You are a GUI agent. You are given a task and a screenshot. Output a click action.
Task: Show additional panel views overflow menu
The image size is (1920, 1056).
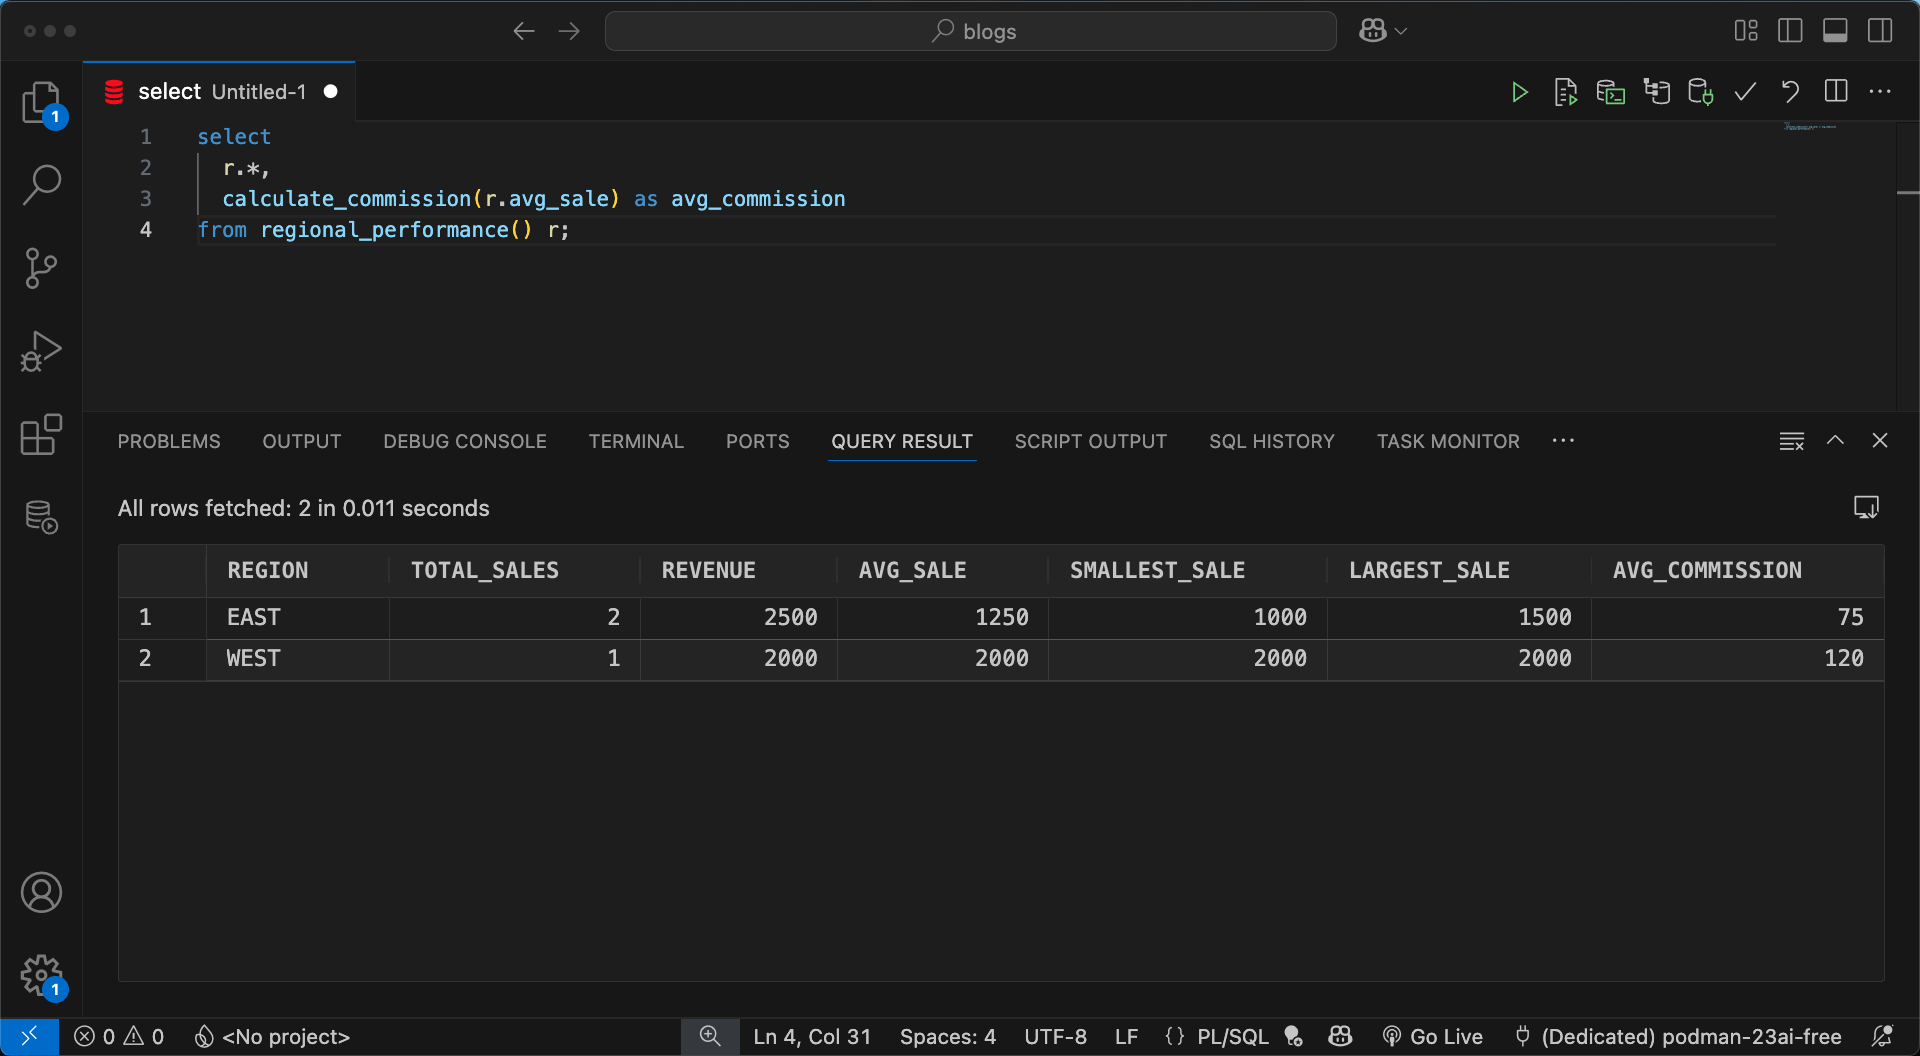point(1564,441)
